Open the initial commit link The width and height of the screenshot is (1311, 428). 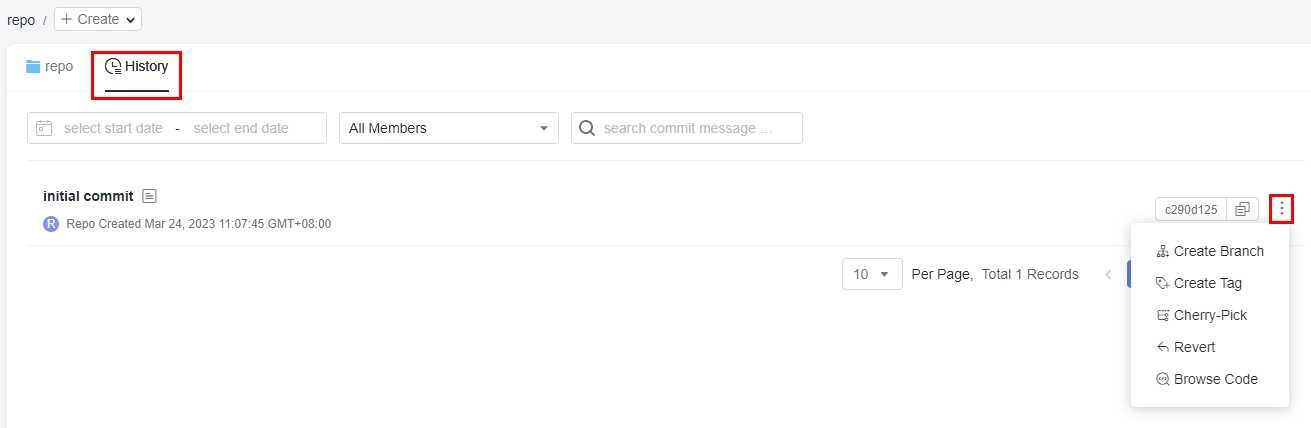(x=88, y=196)
